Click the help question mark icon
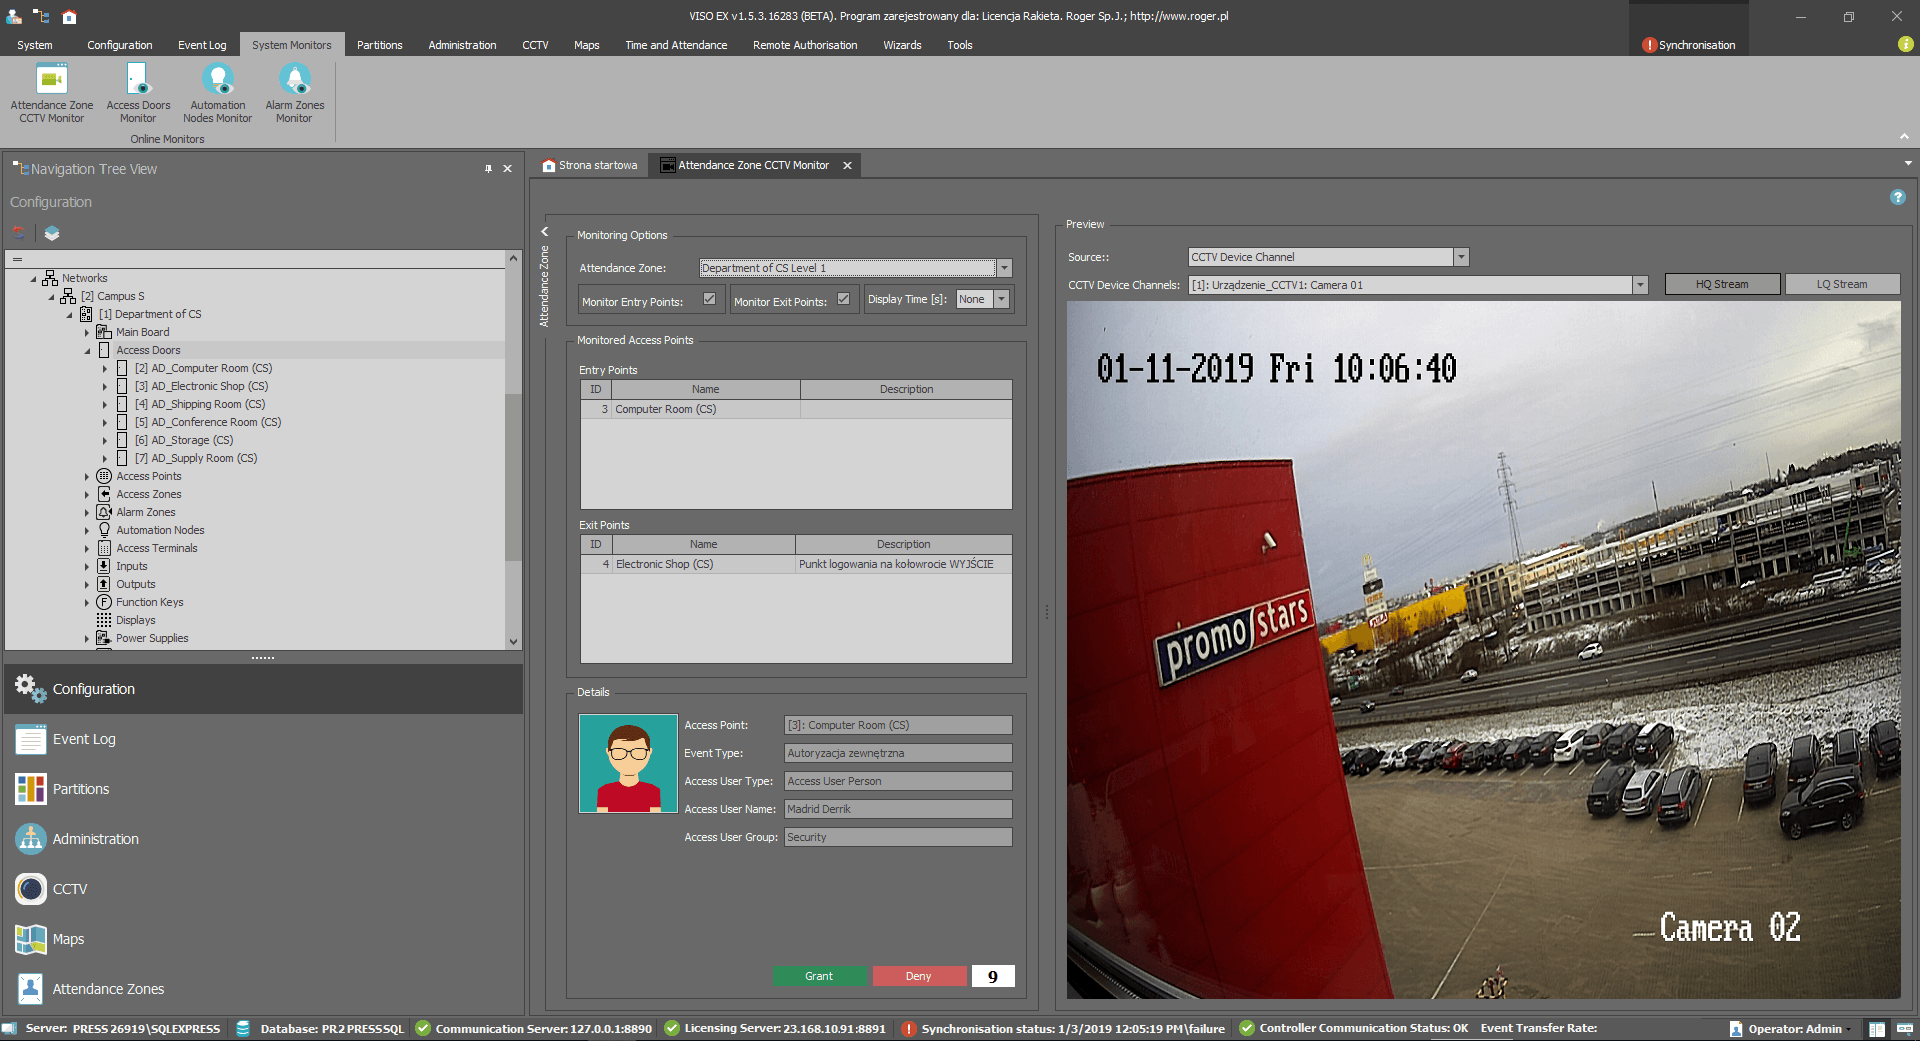Image resolution: width=1920 pixels, height=1041 pixels. coord(1897,198)
